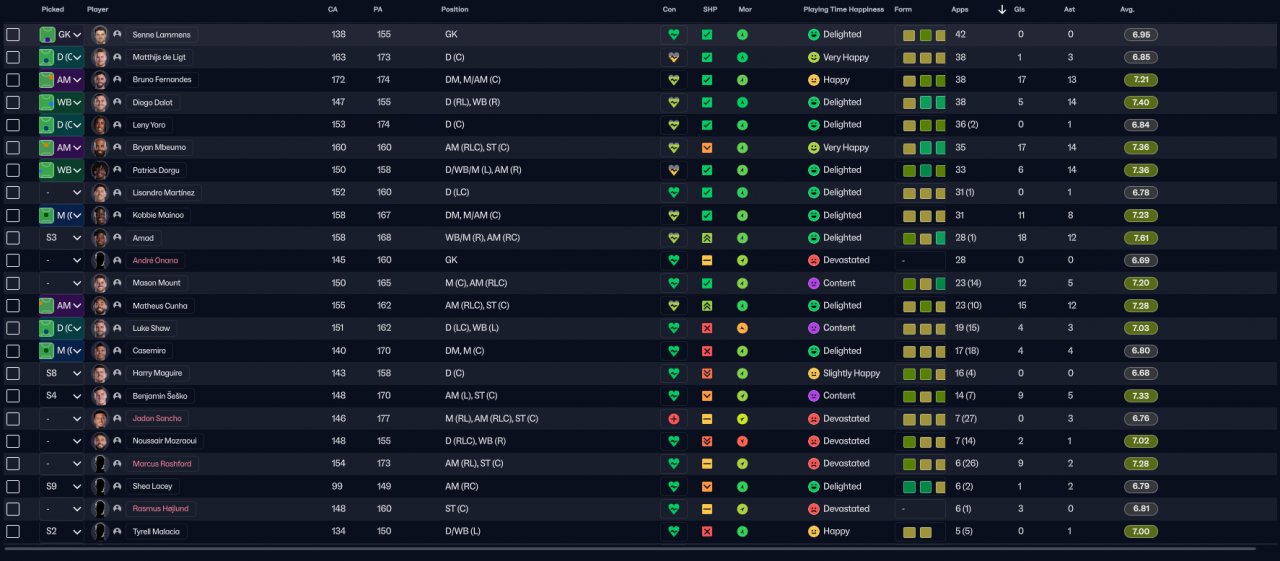
Task: Tick the checkbox for Shea Lacey
Action: point(13,486)
